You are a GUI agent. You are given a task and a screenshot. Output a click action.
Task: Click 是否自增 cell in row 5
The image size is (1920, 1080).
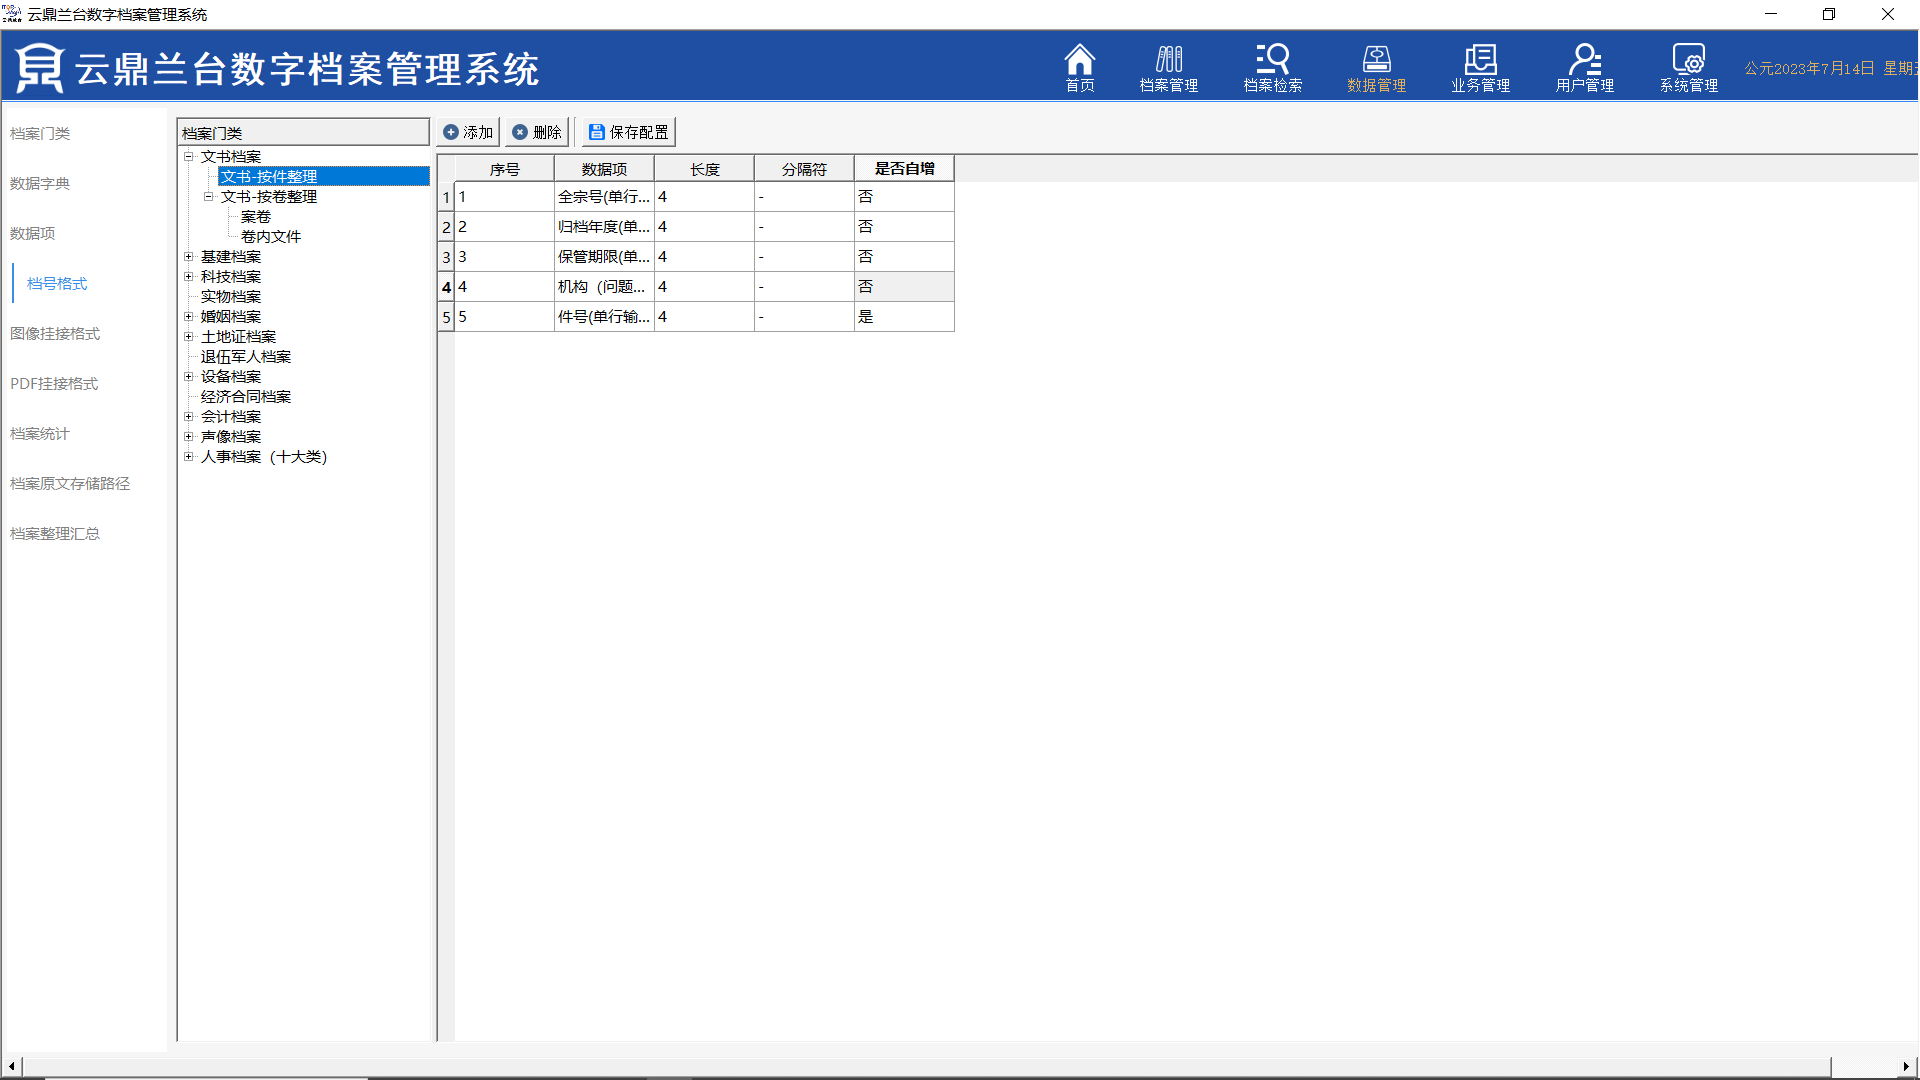pyautogui.click(x=903, y=317)
